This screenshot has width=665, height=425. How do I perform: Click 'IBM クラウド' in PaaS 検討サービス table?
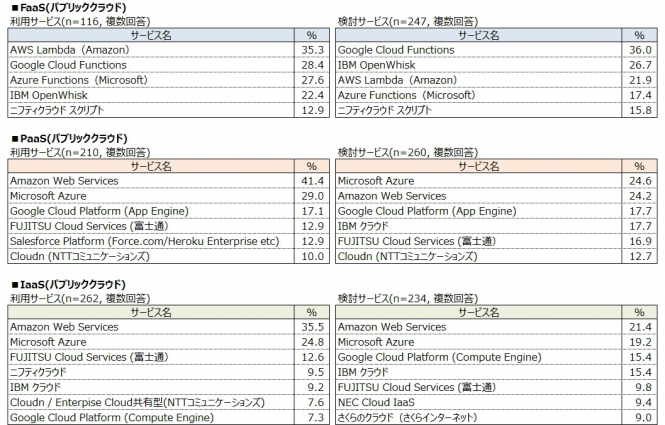tap(363, 226)
